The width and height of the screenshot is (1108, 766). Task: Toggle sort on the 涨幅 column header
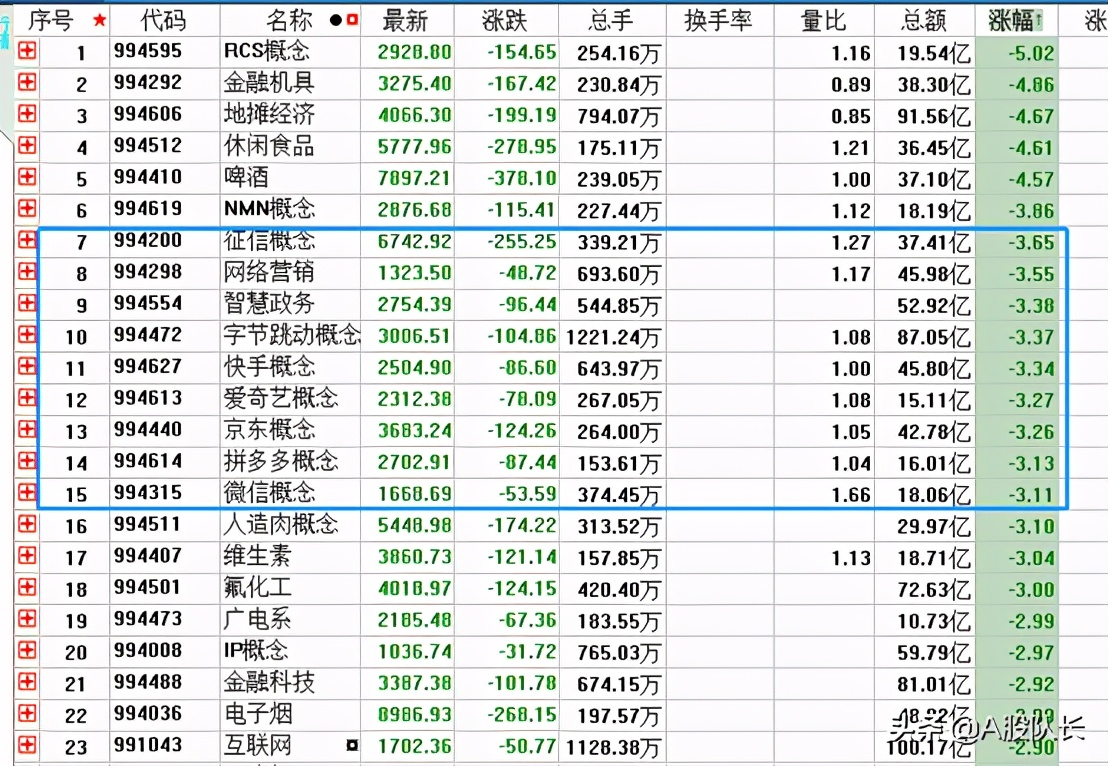coord(1015,20)
